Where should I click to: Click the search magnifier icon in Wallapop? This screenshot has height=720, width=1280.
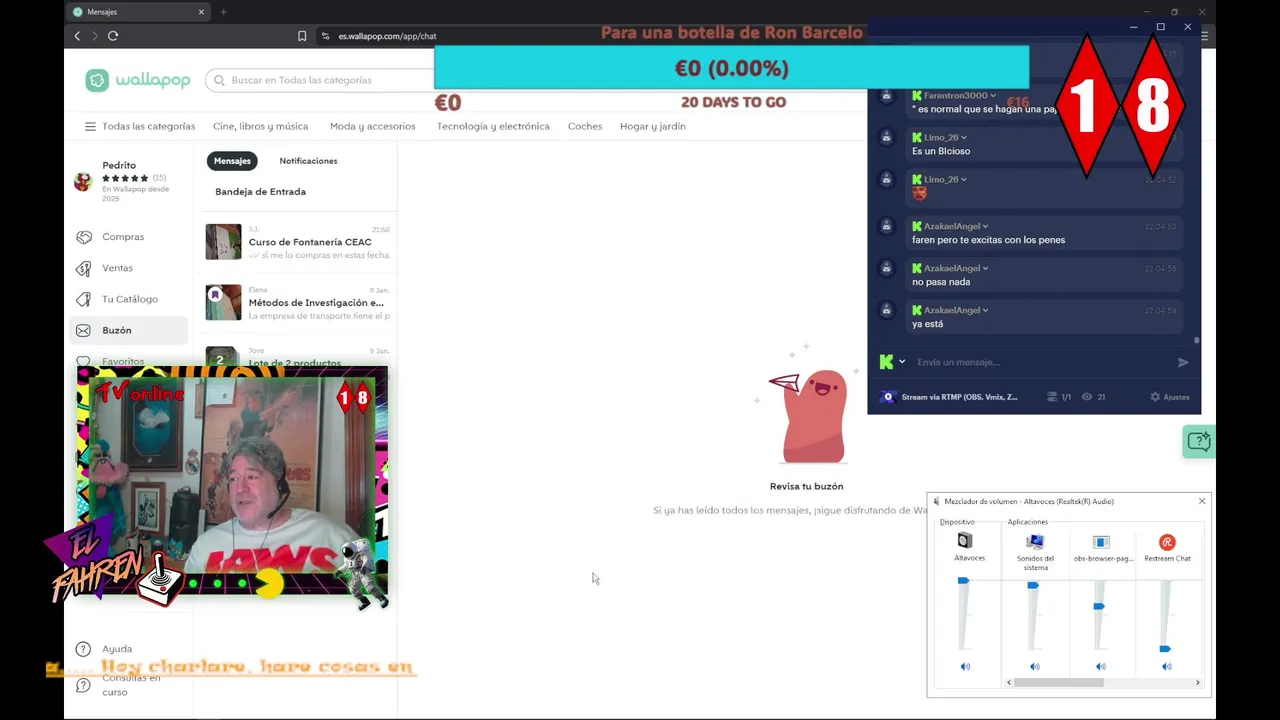point(219,80)
